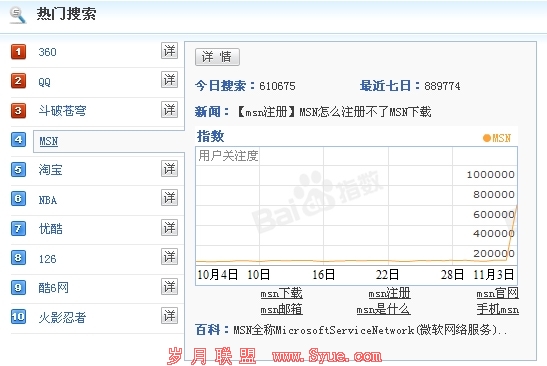Expand 详 details for 酷6网
This screenshot has width=547, height=366.
[170, 286]
